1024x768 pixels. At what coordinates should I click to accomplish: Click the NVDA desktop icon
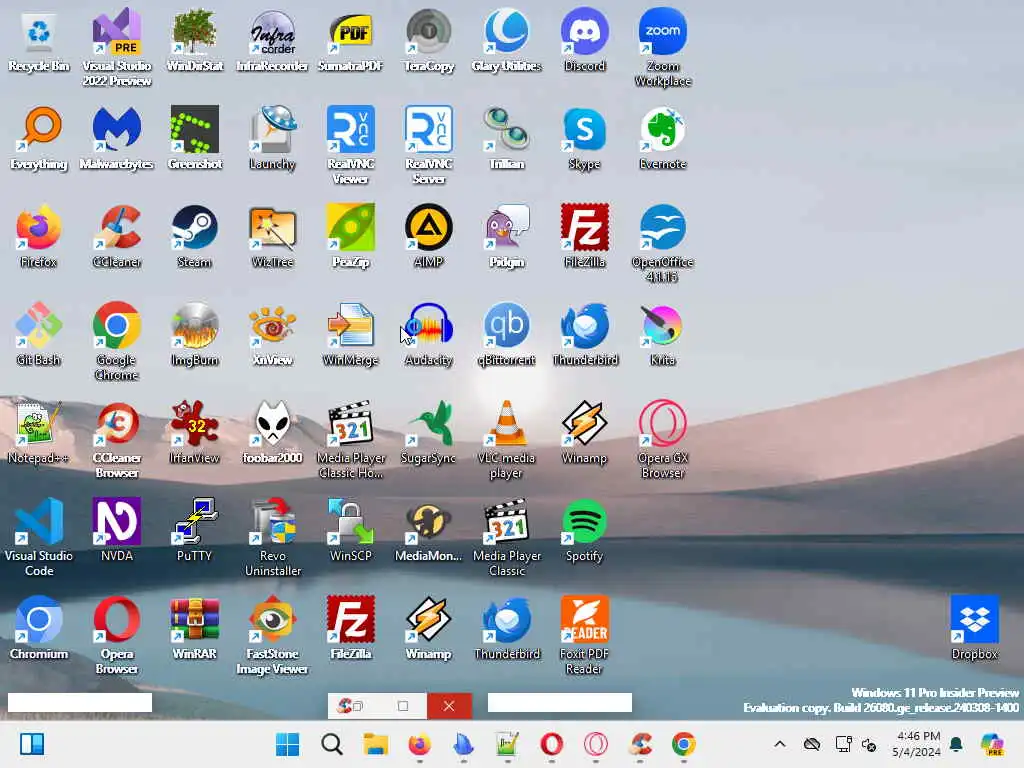[116, 530]
